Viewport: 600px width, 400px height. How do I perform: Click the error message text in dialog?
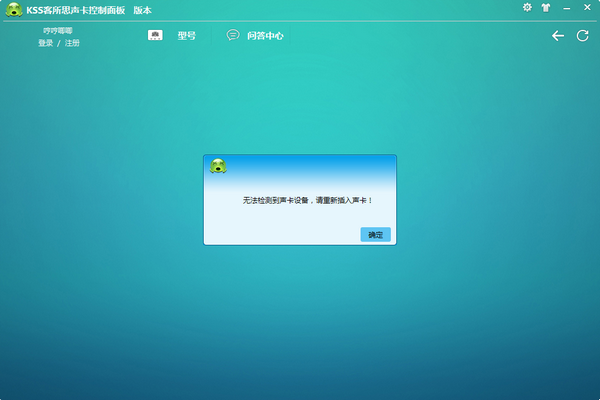point(308,201)
